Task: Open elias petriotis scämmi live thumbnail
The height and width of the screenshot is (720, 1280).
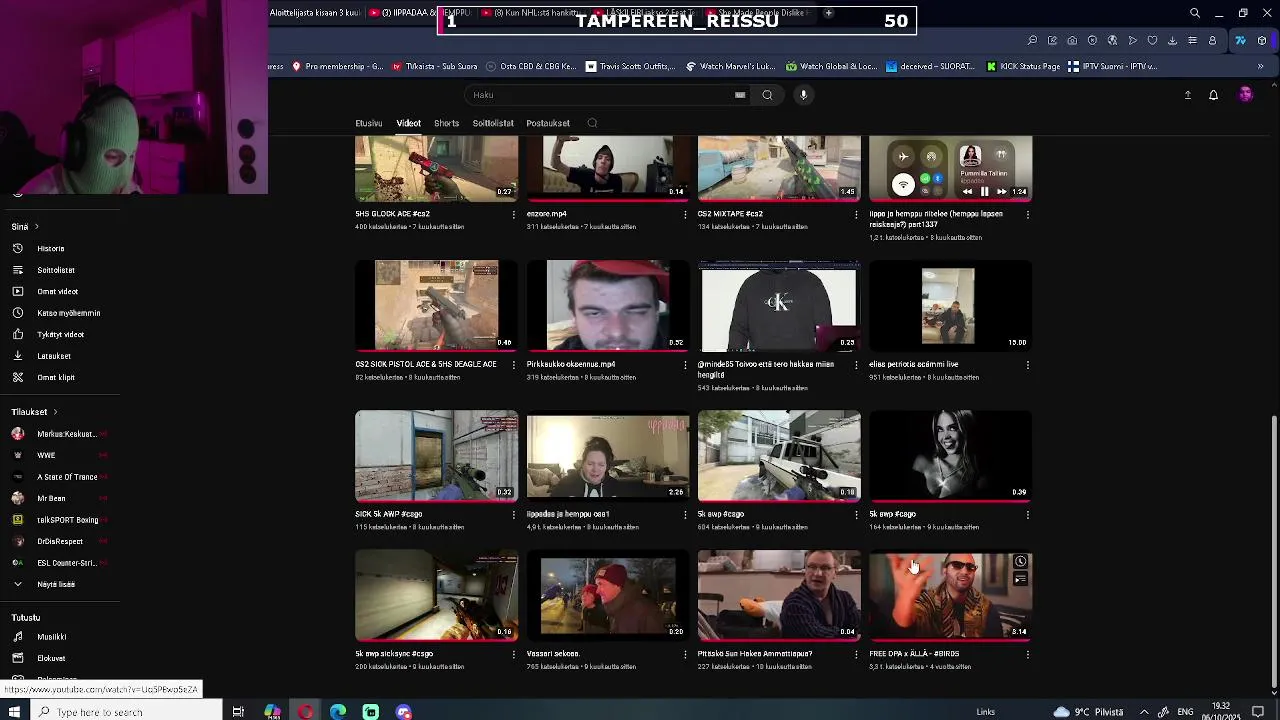Action: 949,306
